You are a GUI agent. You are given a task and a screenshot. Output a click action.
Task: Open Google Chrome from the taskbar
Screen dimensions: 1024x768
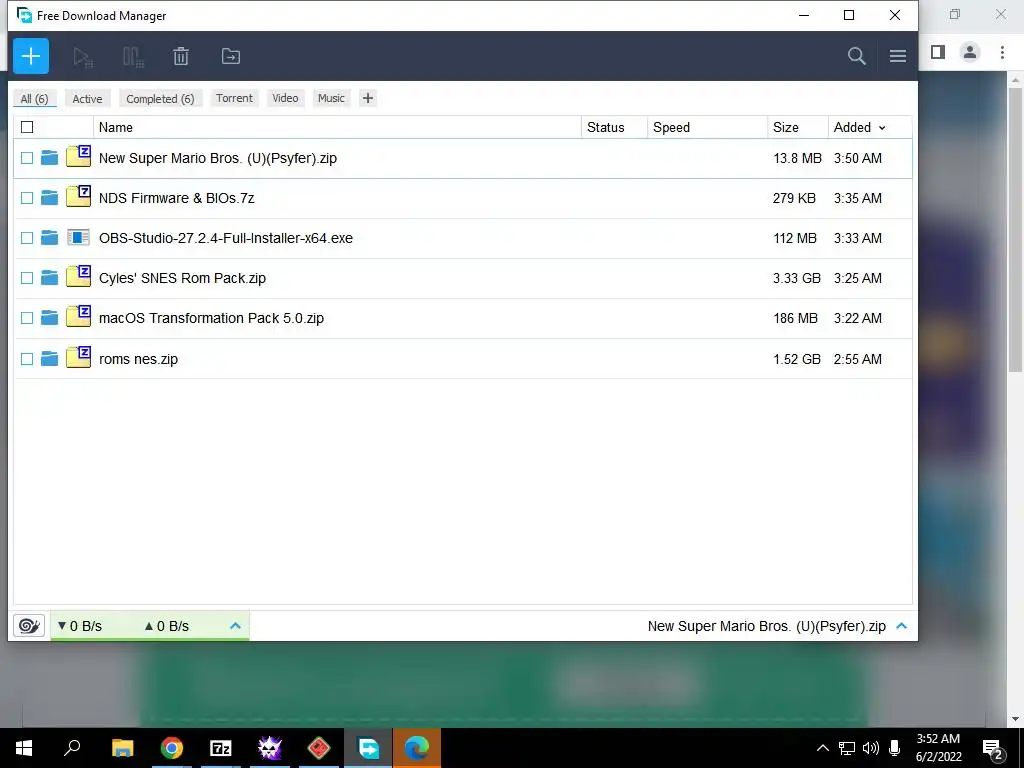(172, 748)
